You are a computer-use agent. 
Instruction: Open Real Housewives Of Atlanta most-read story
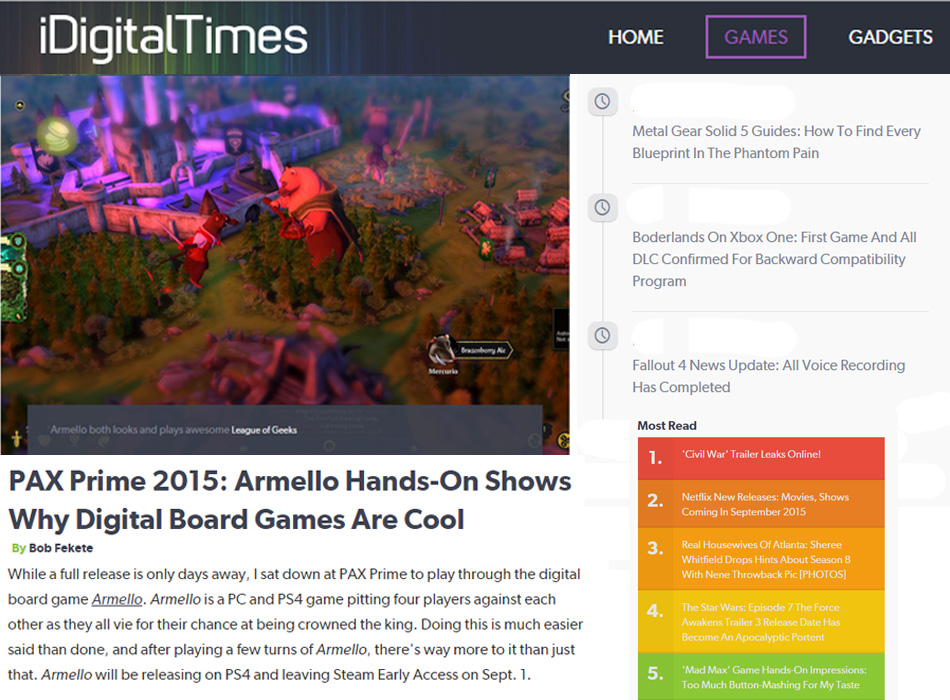pos(765,559)
